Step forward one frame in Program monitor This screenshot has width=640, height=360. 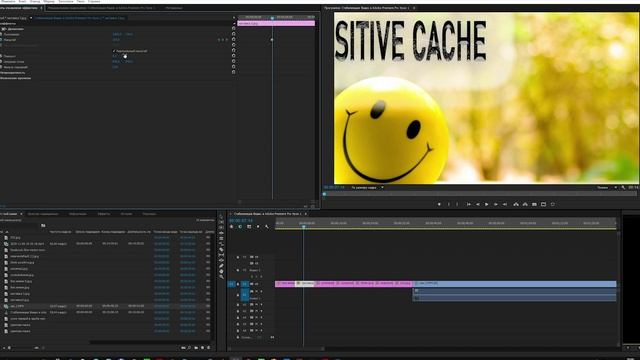click(x=496, y=204)
